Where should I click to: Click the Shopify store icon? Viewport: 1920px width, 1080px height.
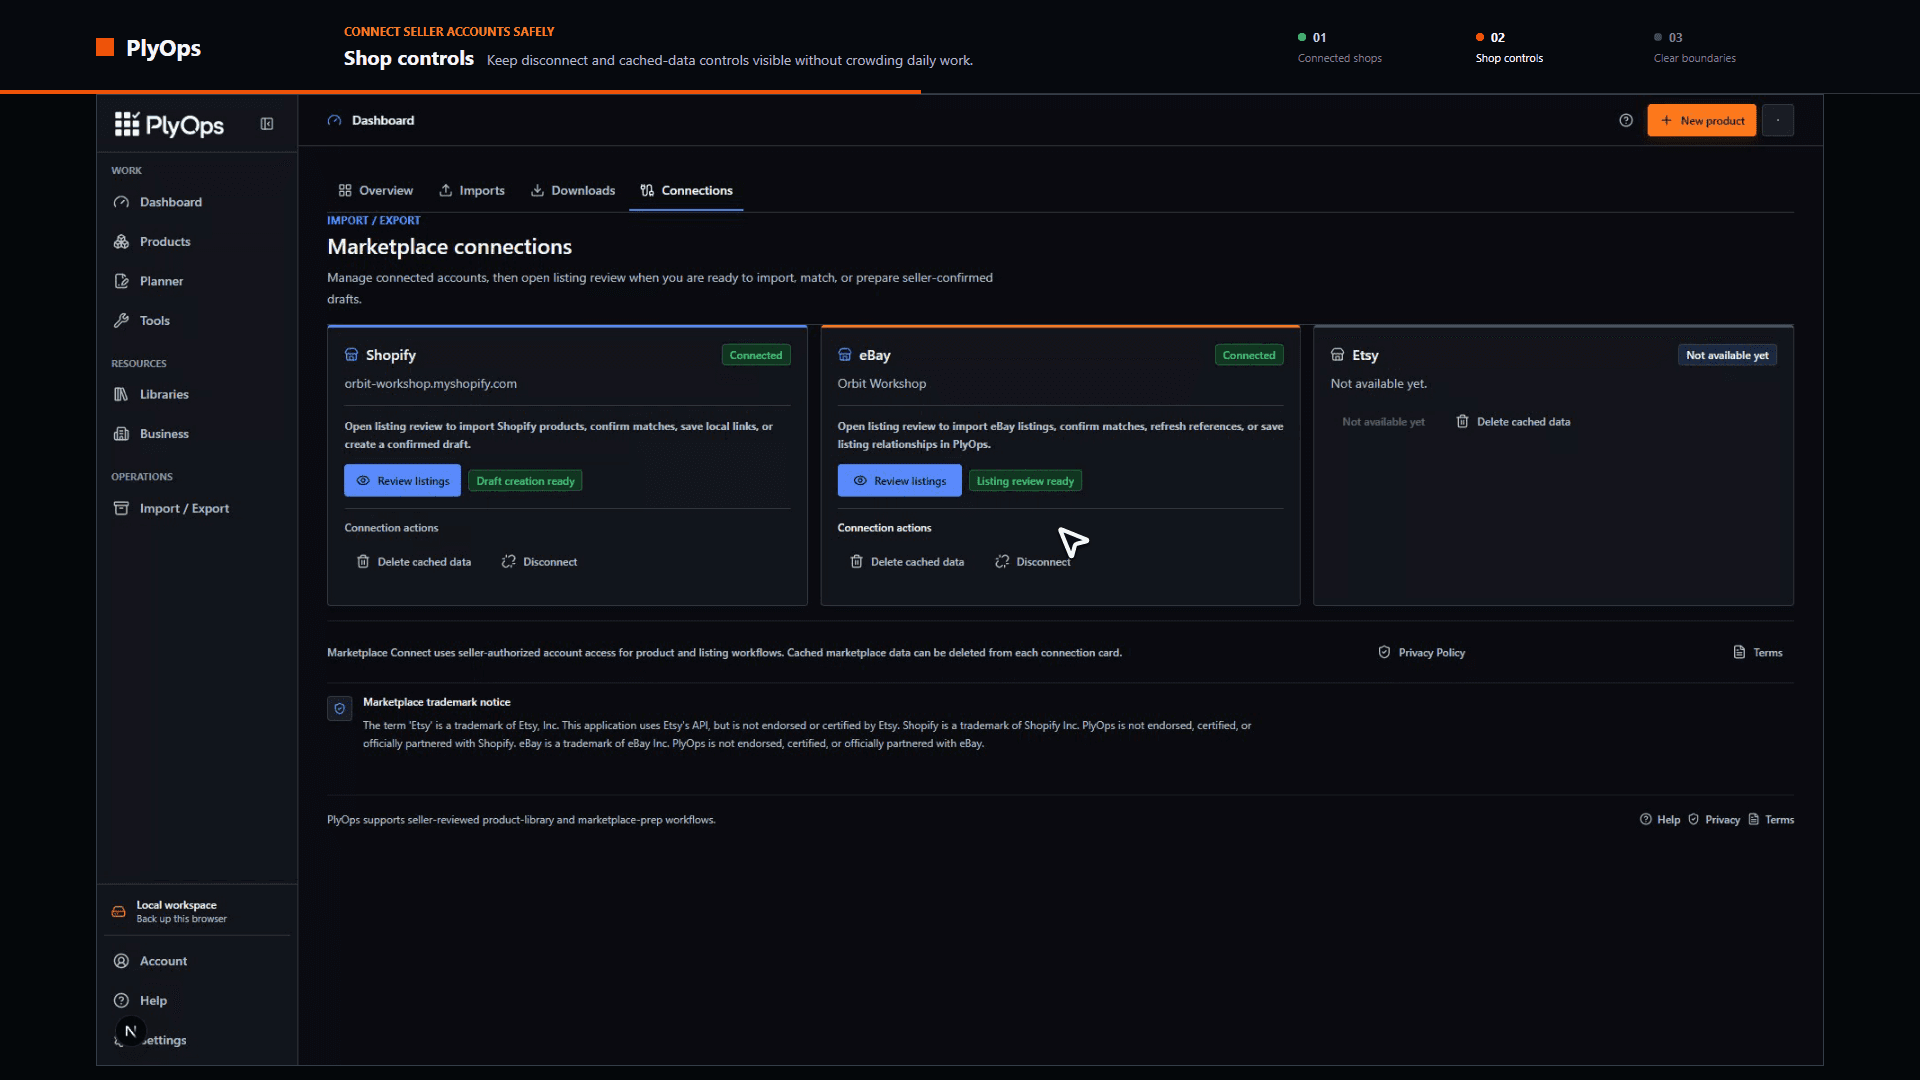(351, 355)
